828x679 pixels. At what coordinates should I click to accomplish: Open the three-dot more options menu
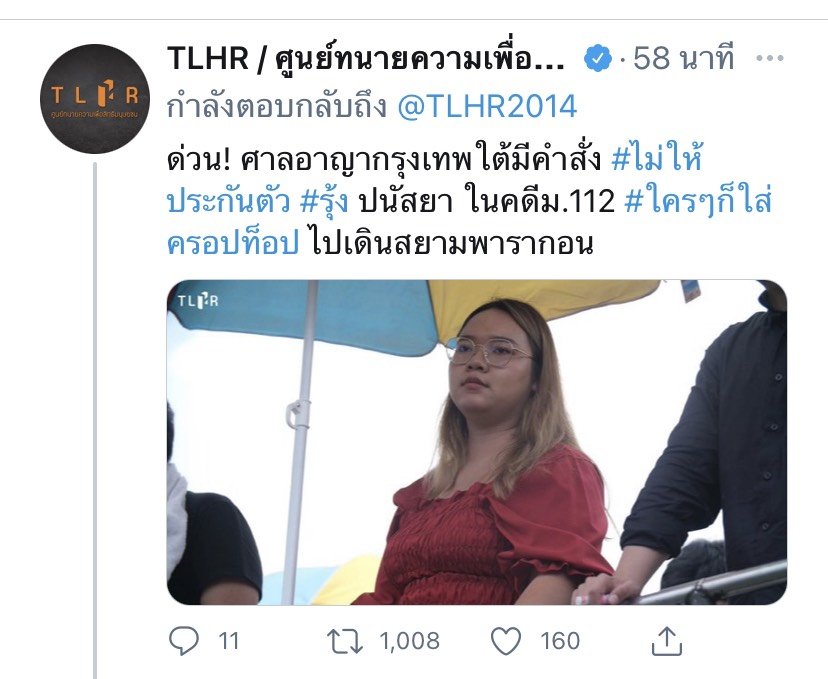[769, 58]
